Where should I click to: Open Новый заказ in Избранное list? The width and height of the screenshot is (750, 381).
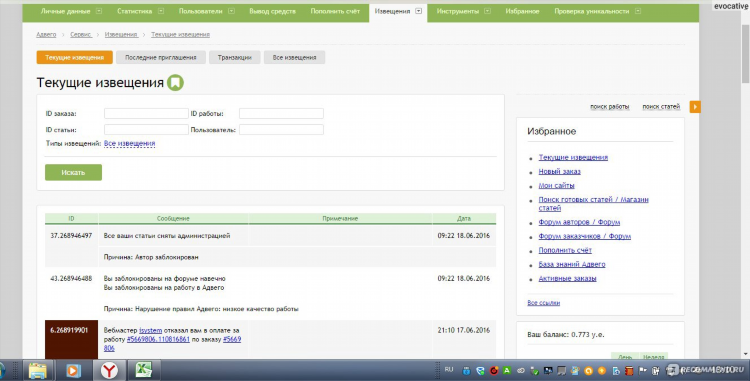coord(559,171)
